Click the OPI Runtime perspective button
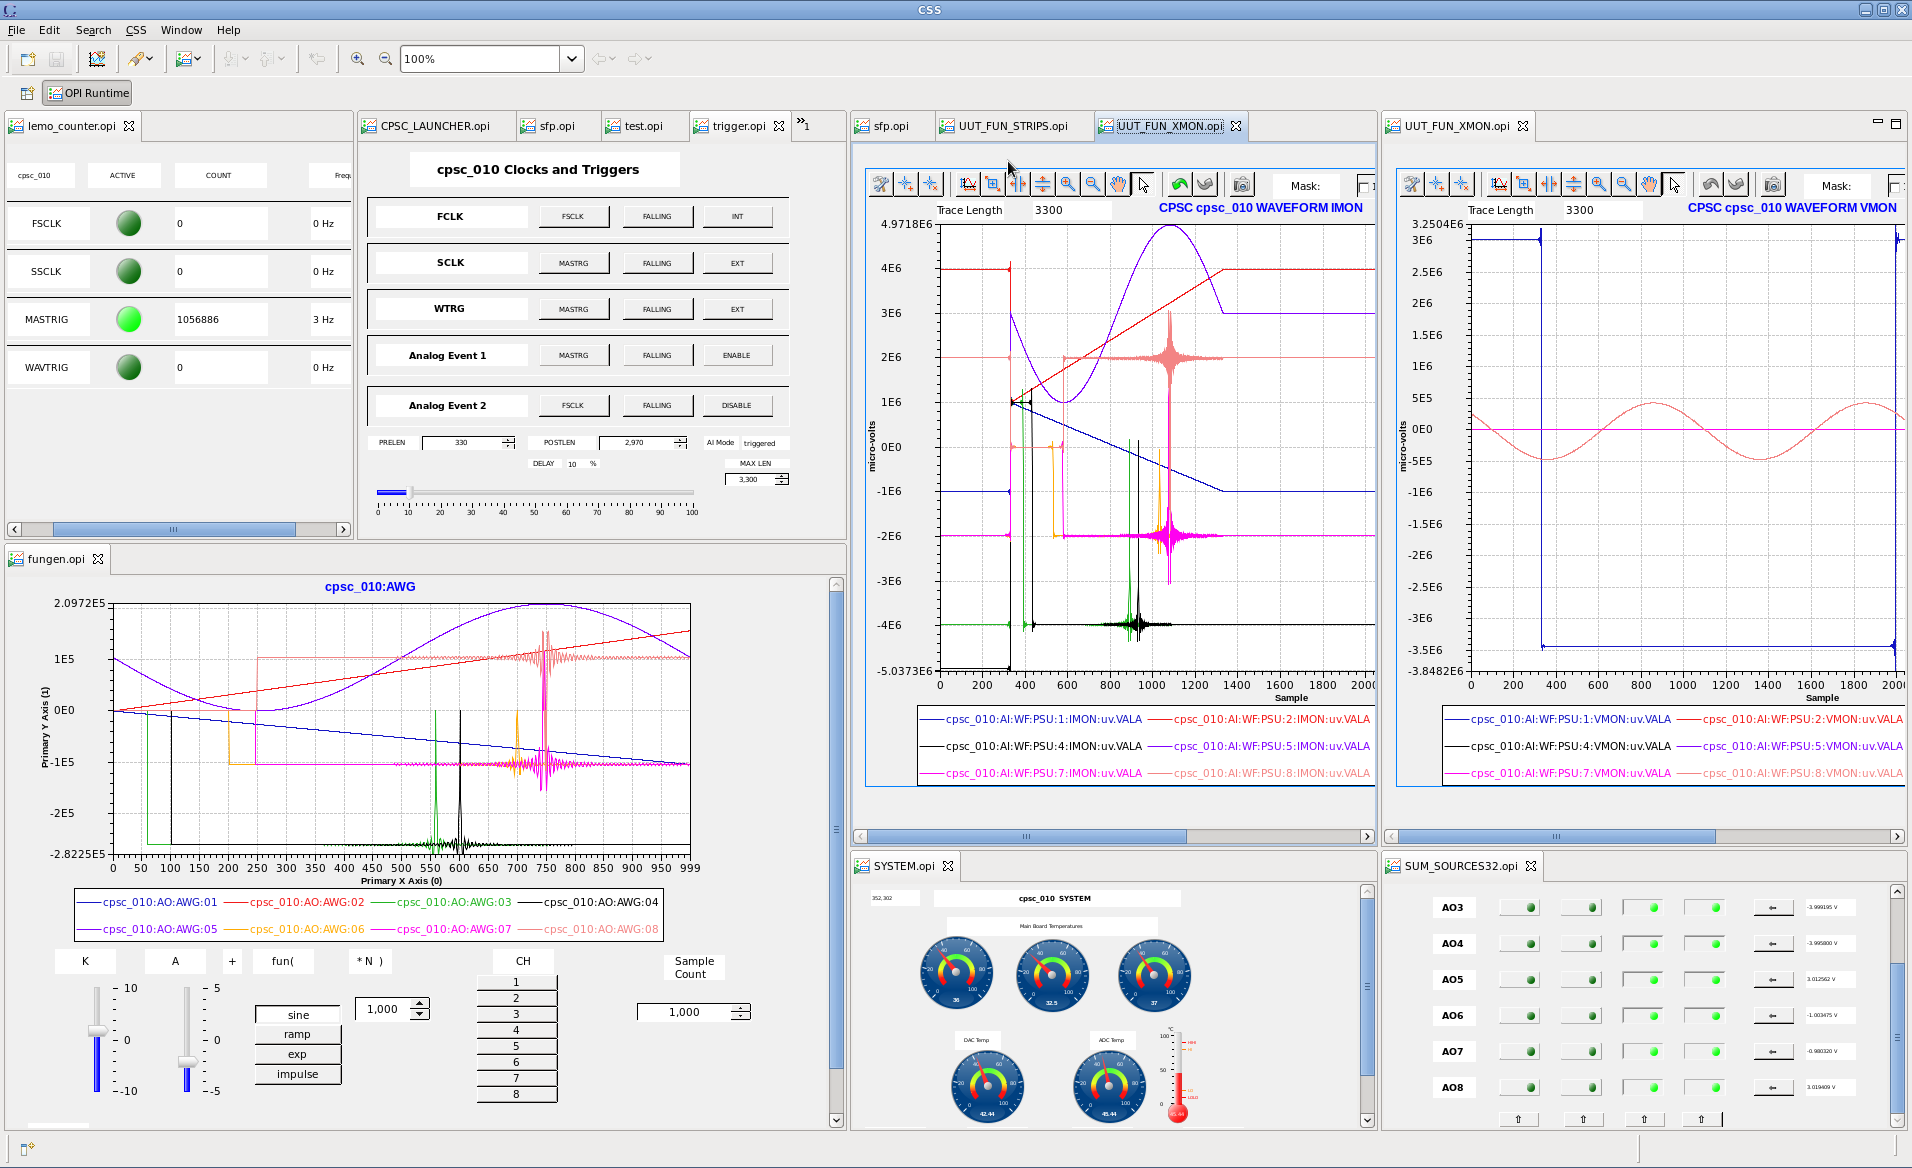The width and height of the screenshot is (1912, 1168). click(x=88, y=93)
